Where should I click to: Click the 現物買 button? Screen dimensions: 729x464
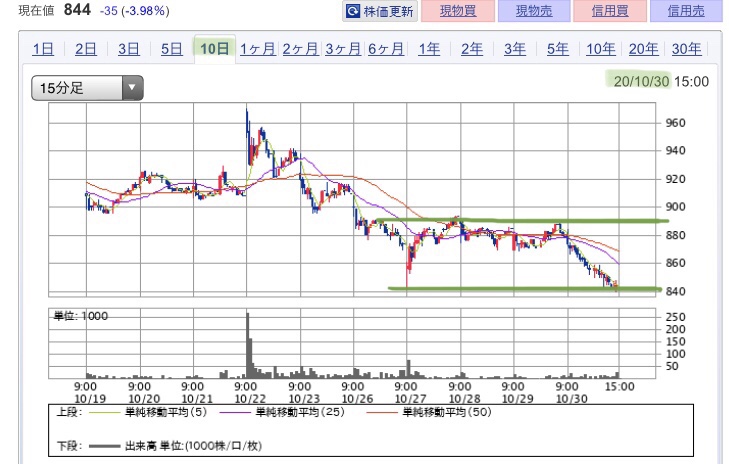click(x=457, y=11)
